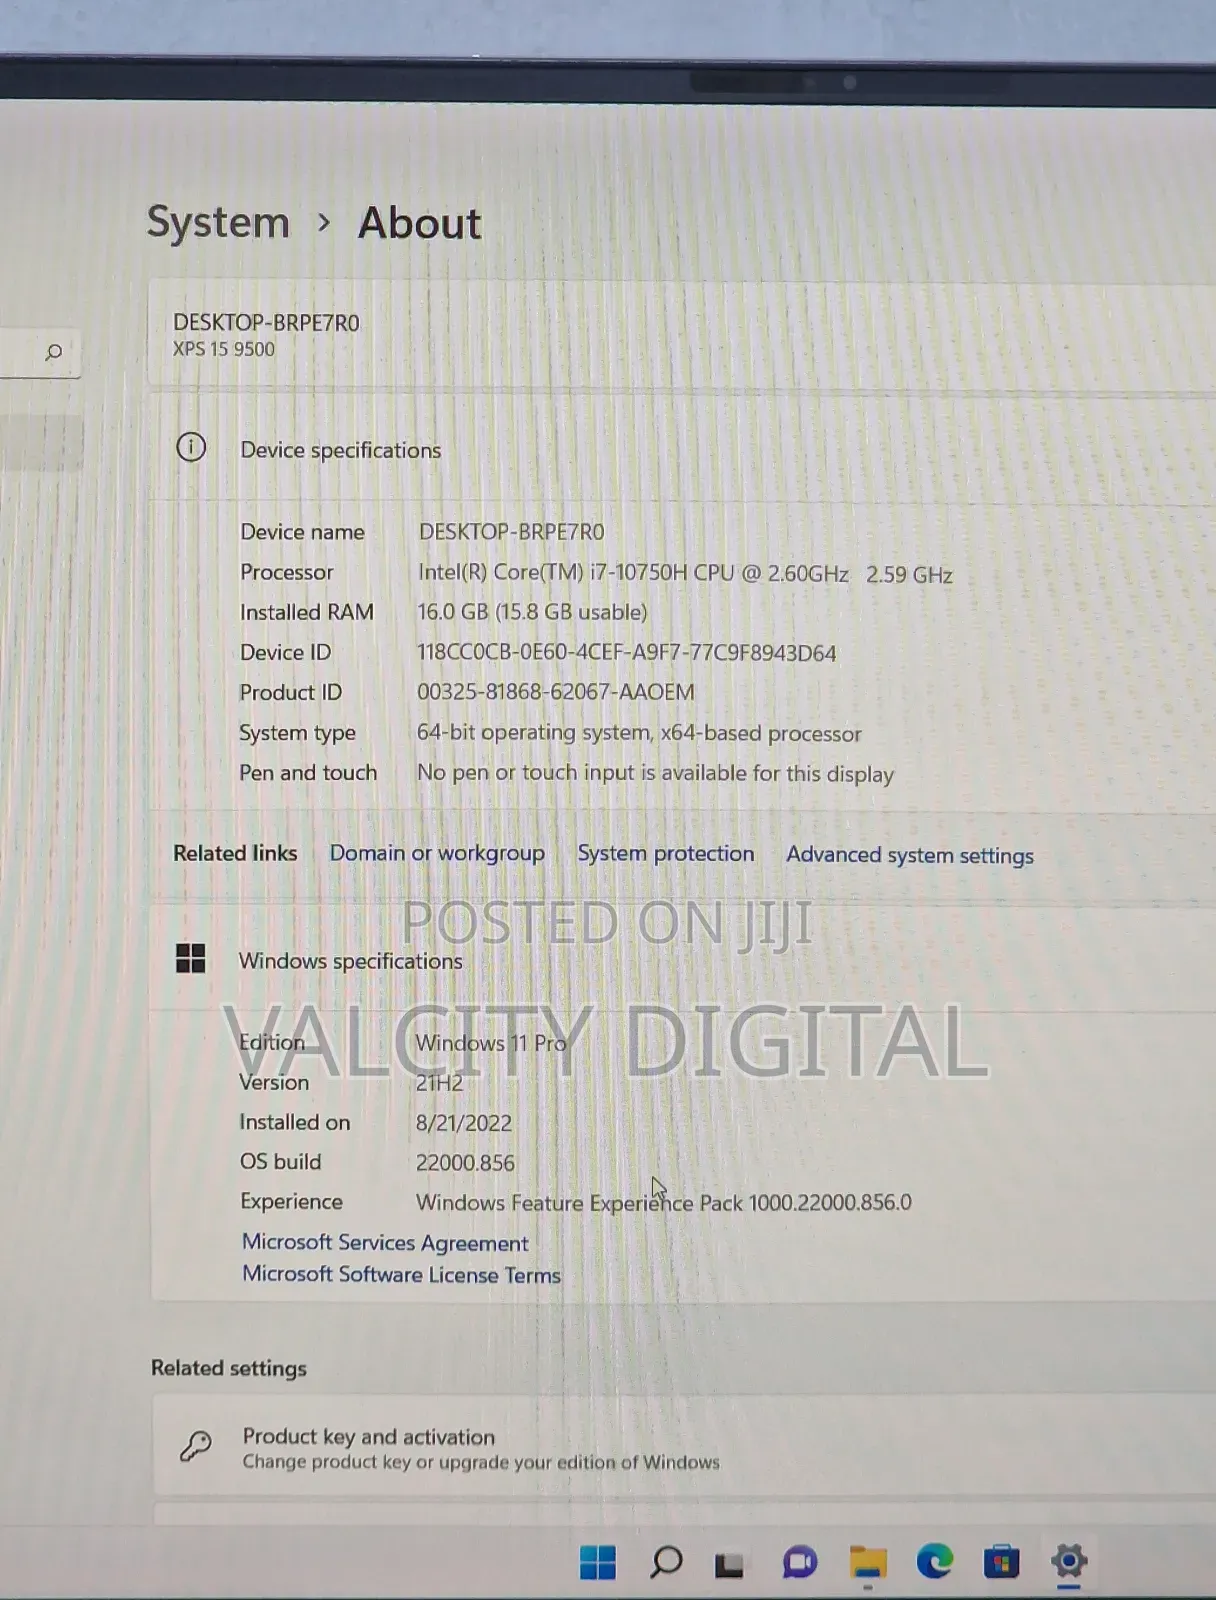1216x1600 pixels.
Task: Open Microsoft Store from the taskbar
Action: pyautogui.click(x=1001, y=1562)
